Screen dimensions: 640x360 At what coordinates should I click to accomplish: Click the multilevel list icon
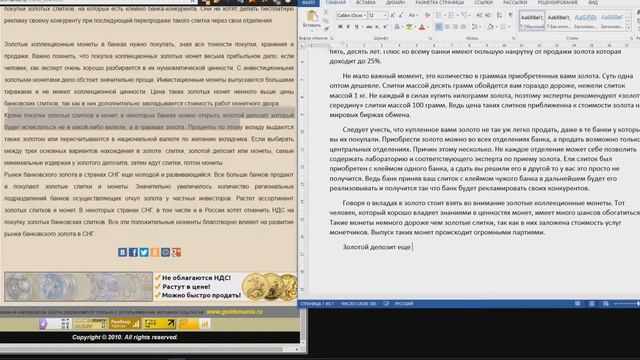click(x=464, y=16)
